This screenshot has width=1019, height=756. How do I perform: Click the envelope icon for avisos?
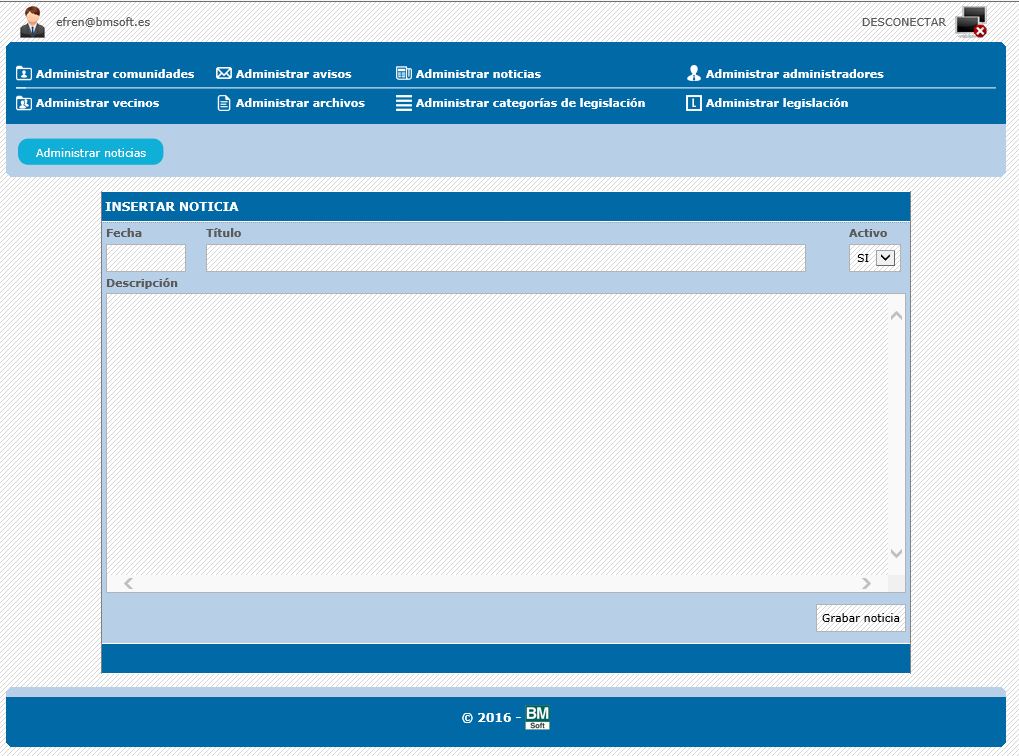click(x=224, y=74)
